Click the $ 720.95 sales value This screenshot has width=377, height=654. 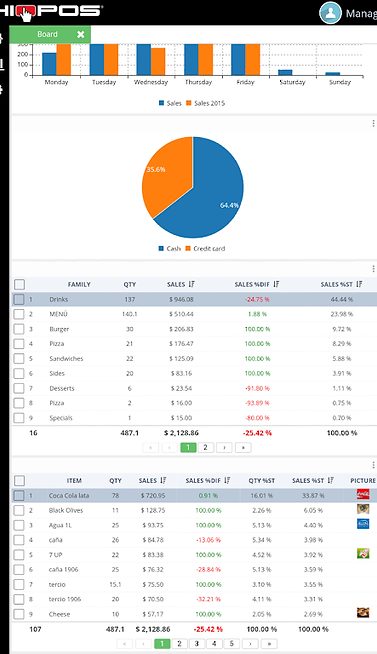[153, 496]
